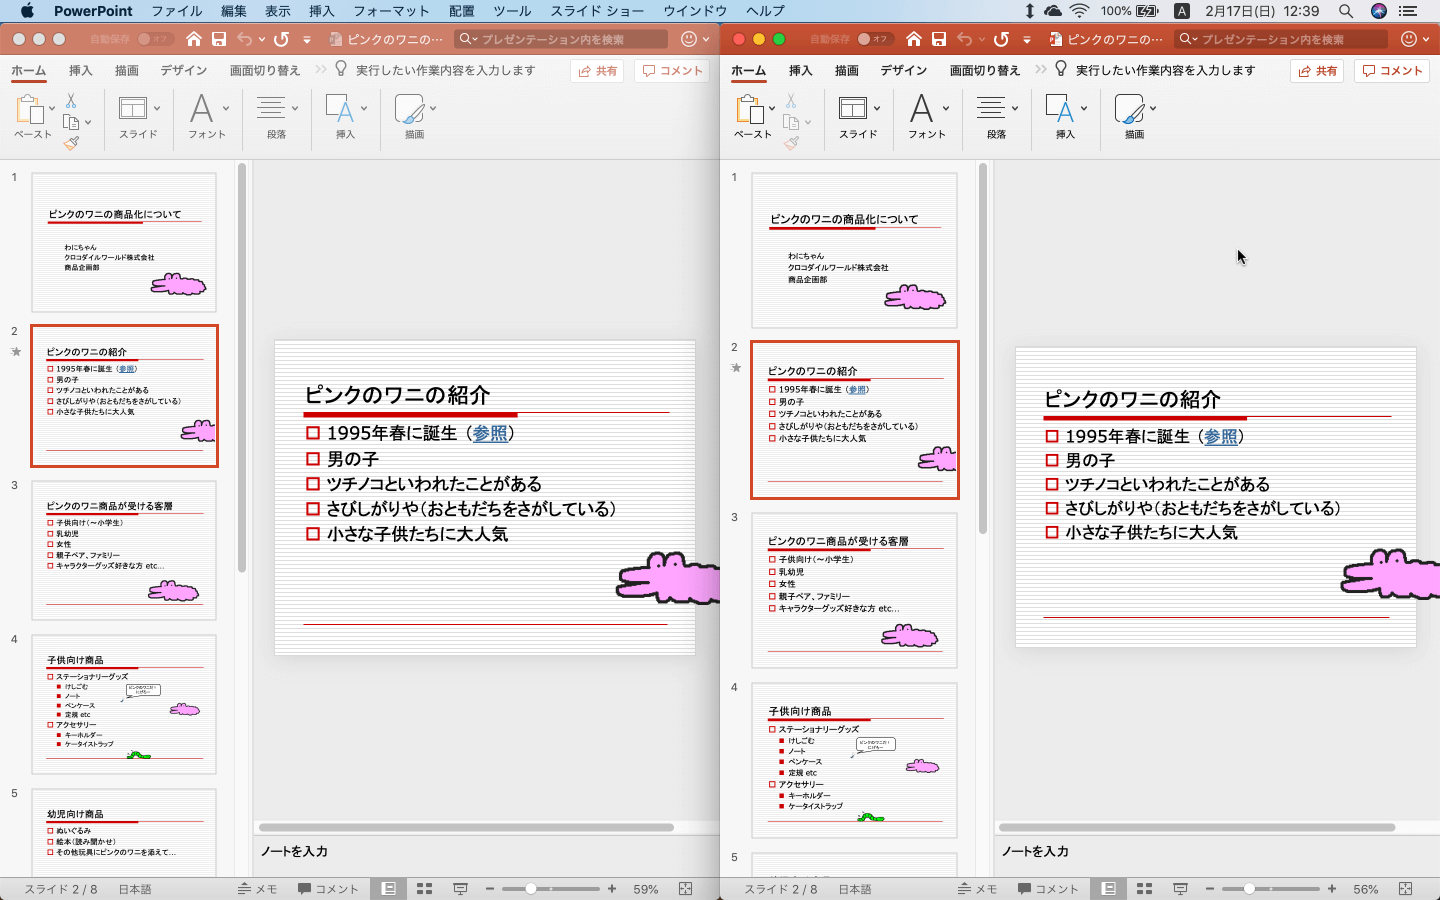This screenshot has height=900, width=1440.
Task: Select normal view button in the right status bar
Action: coord(1108,889)
